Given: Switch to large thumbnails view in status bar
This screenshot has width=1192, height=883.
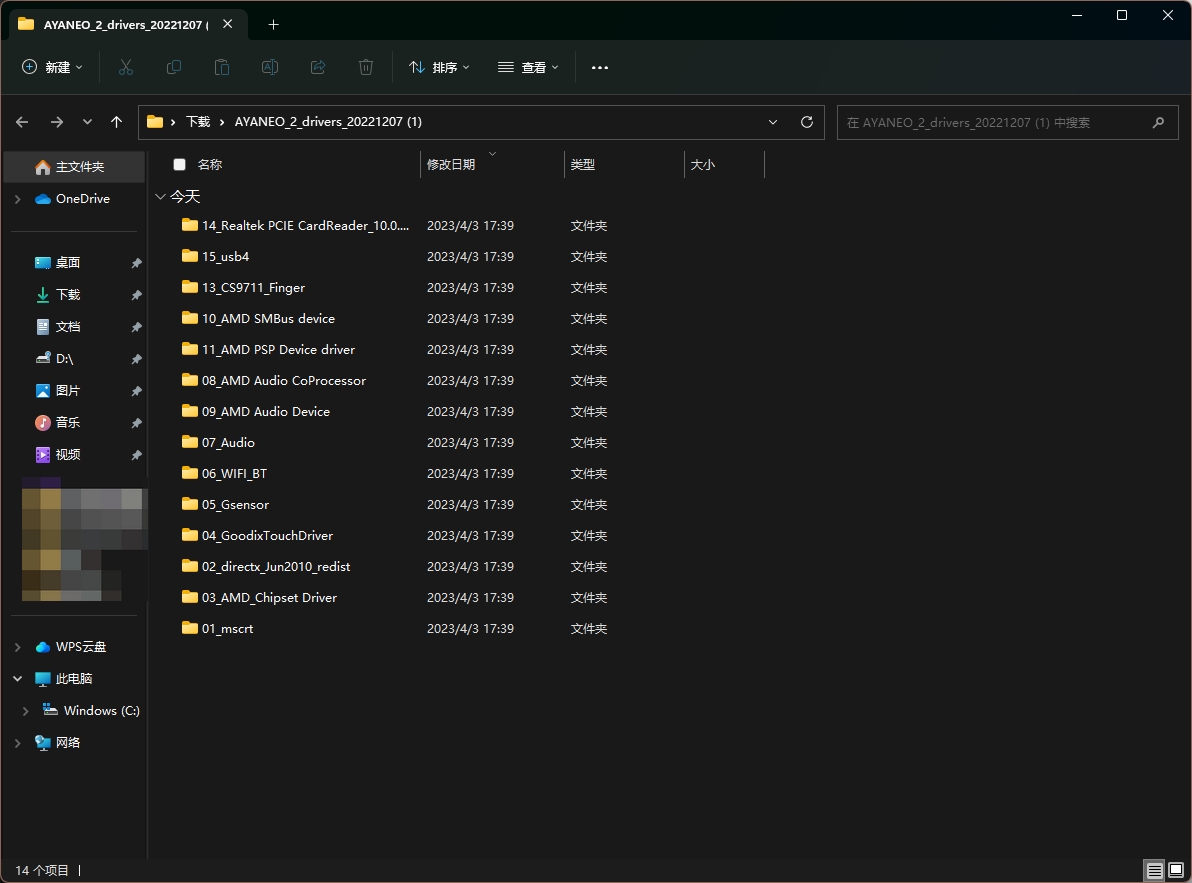Looking at the screenshot, I should tap(1176, 871).
